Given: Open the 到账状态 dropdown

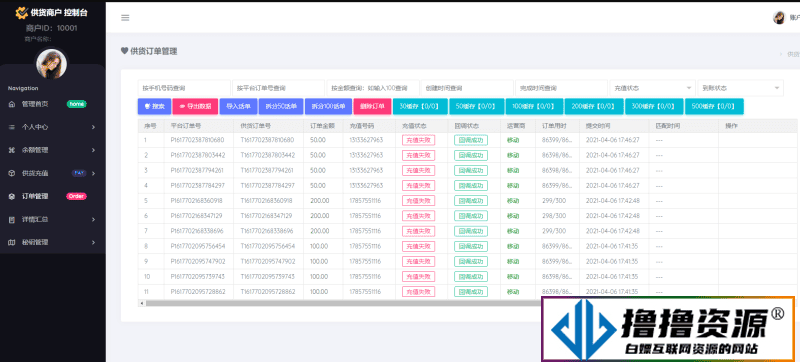Looking at the screenshot, I should click(740, 88).
